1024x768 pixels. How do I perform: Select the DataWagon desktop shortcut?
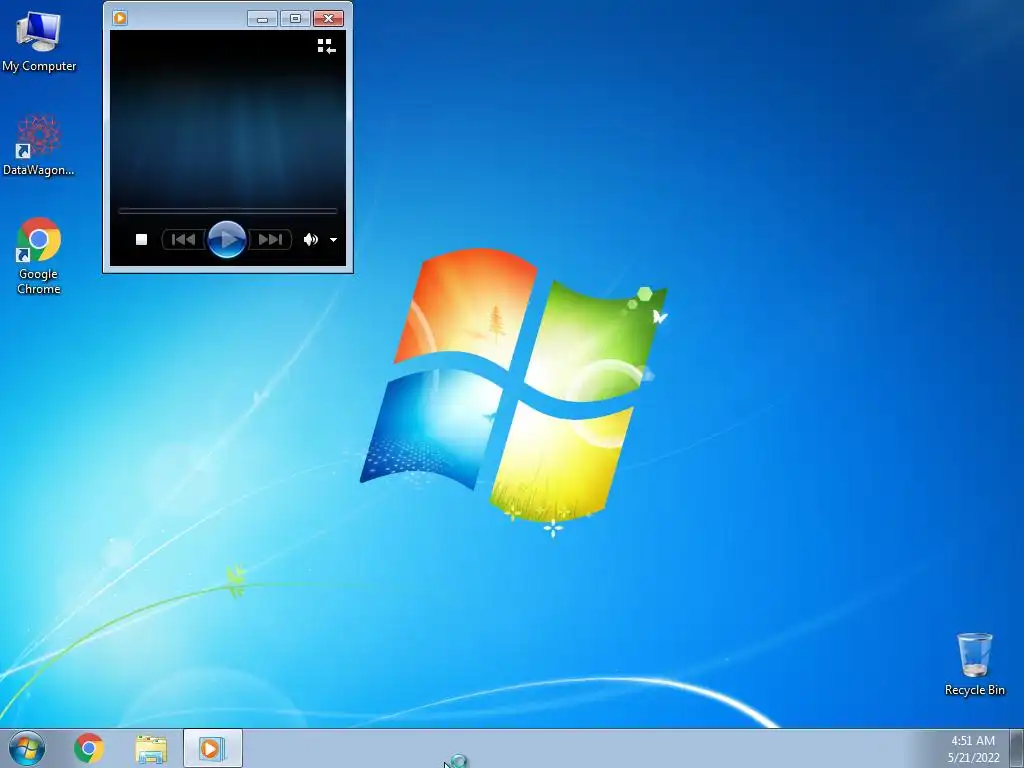[39, 145]
